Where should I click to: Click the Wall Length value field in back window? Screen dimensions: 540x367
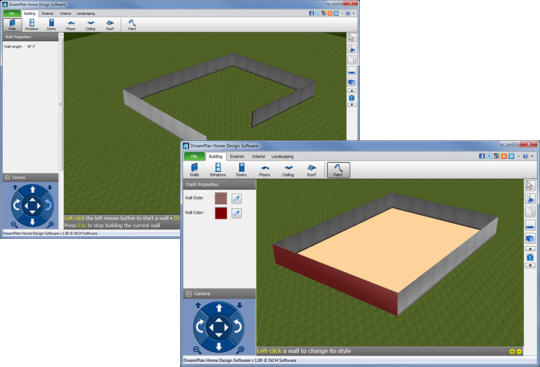31,46
